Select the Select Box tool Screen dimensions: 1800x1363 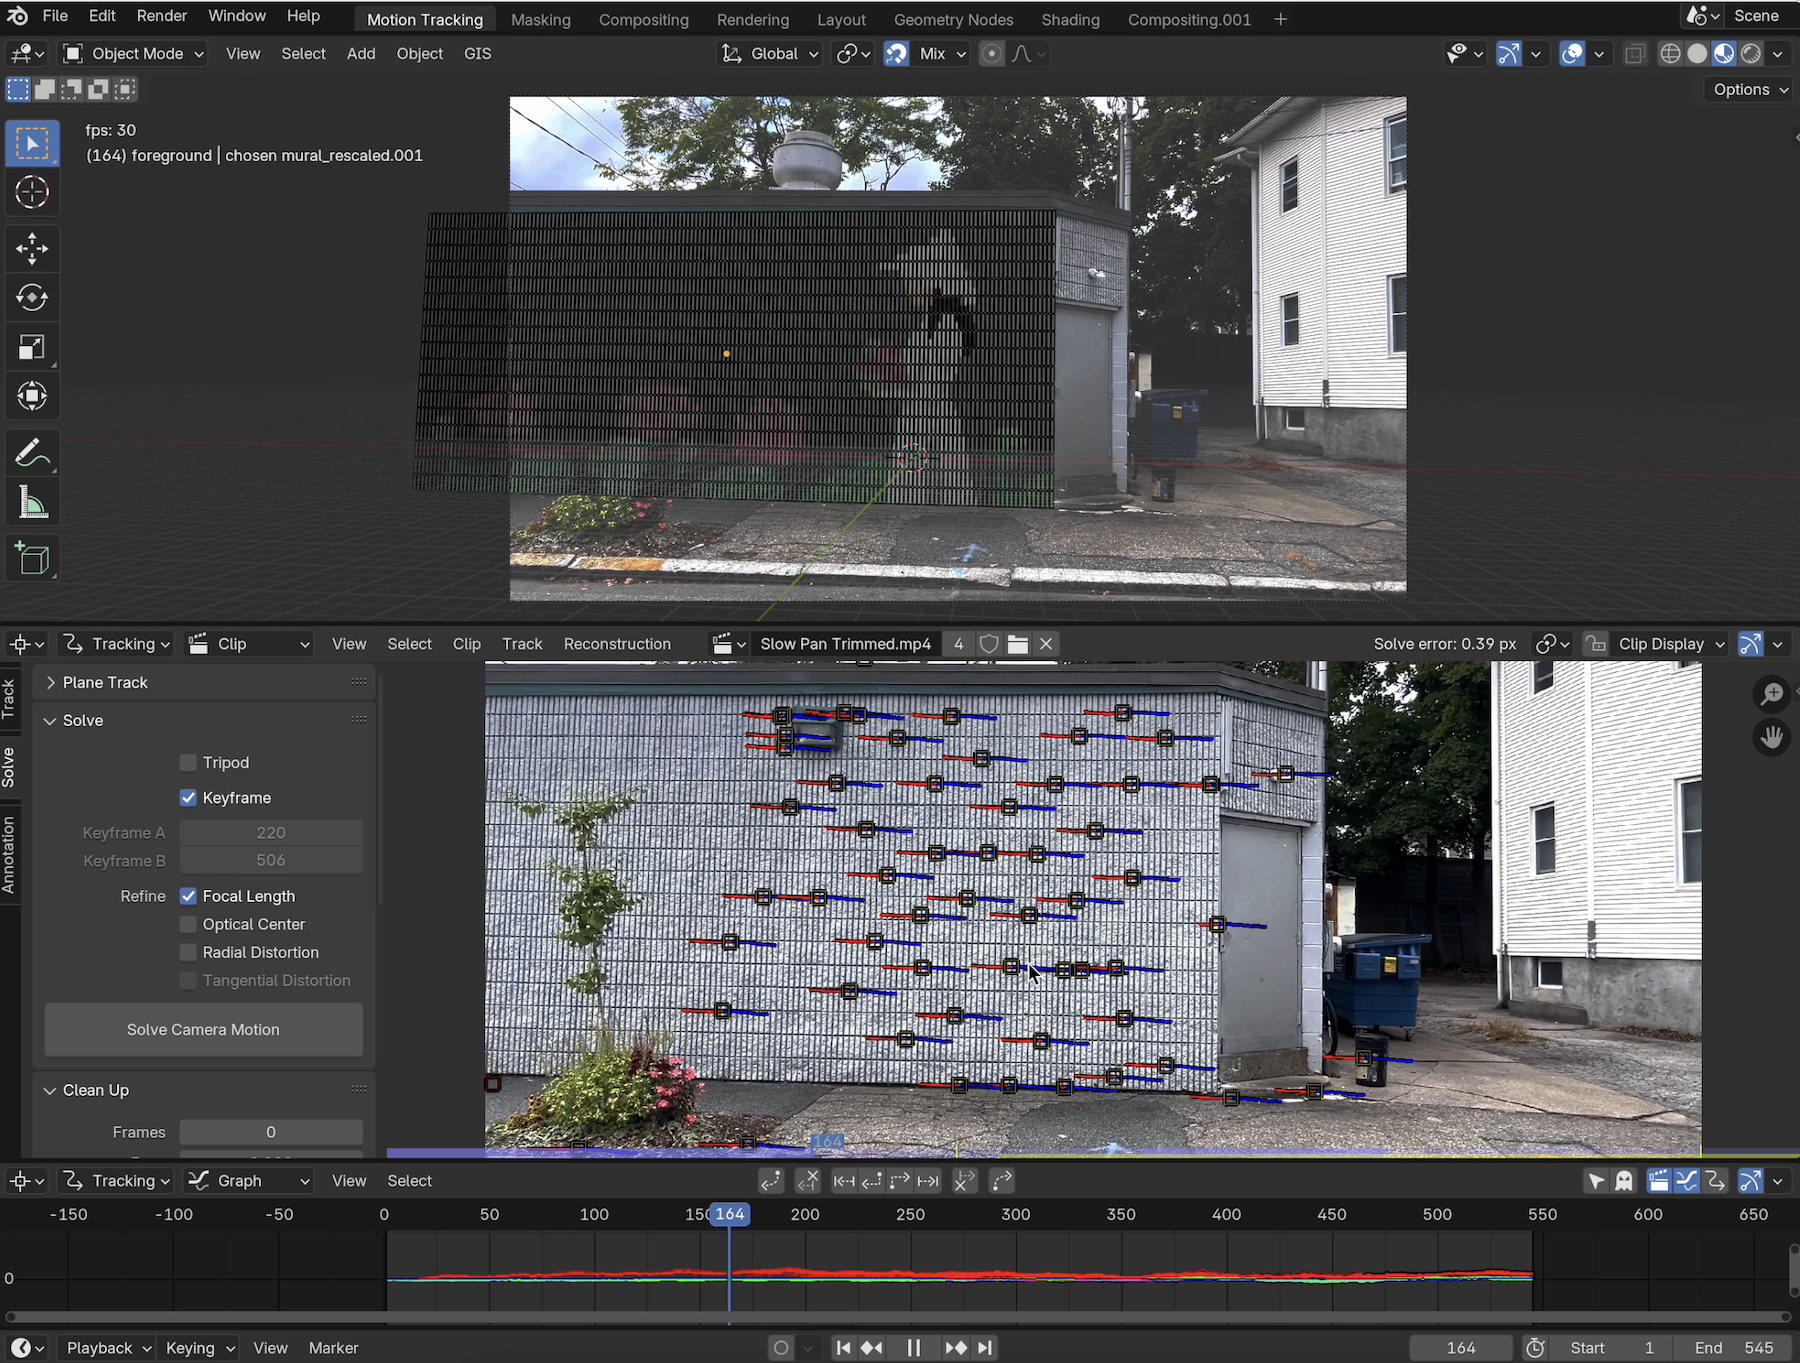point(32,144)
